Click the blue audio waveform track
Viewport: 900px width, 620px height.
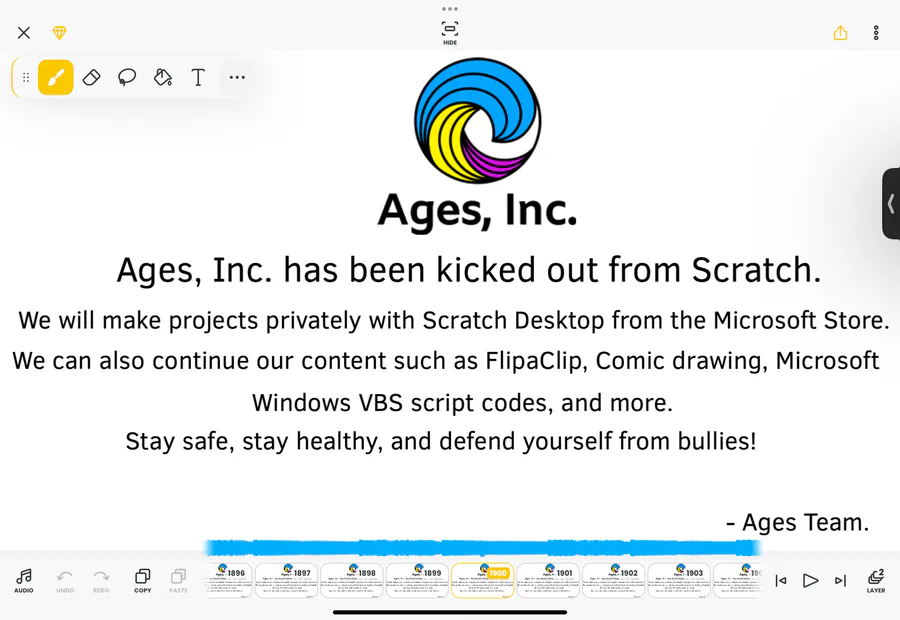(x=483, y=548)
